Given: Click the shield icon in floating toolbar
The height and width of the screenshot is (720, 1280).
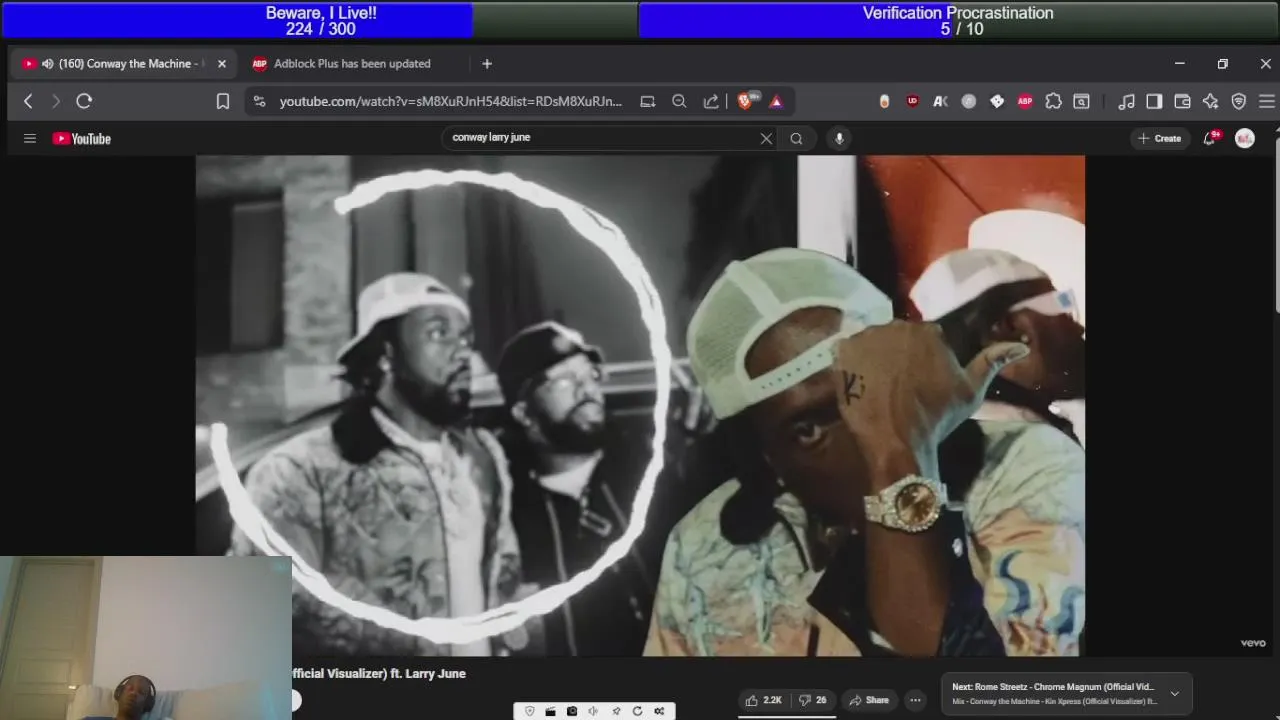Looking at the screenshot, I should tap(529, 711).
